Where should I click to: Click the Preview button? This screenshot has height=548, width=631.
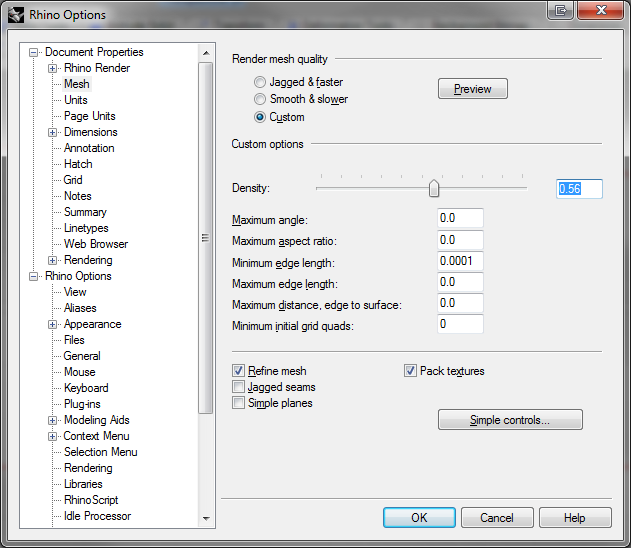point(472,89)
